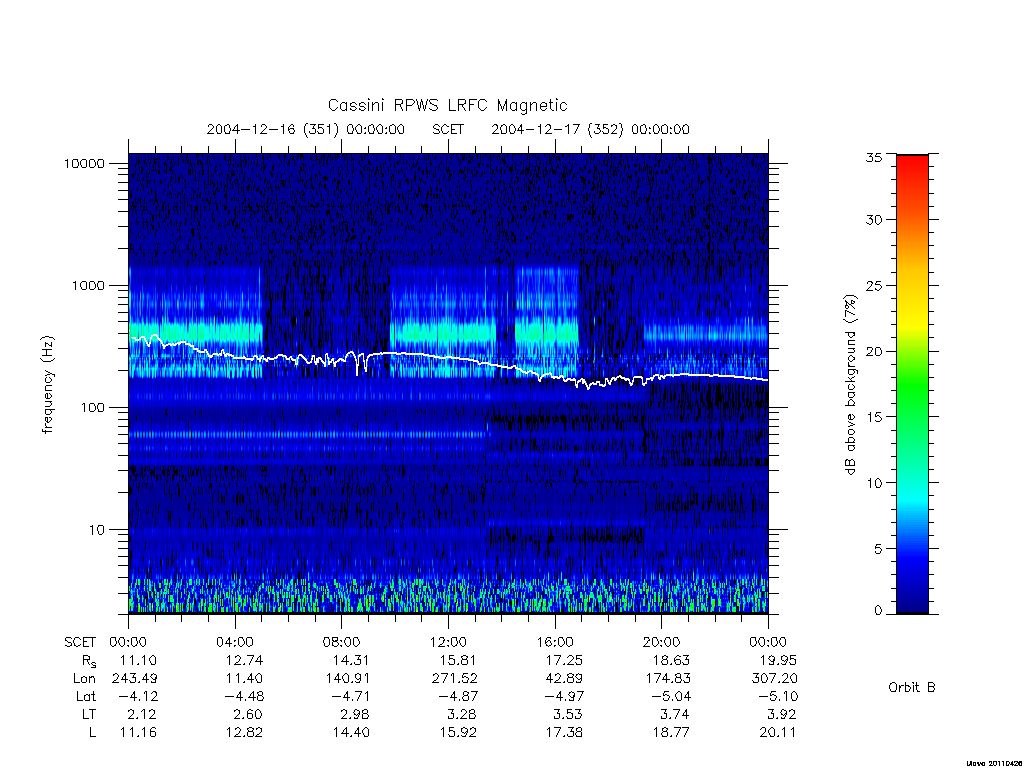Click the 'dB above background (7%)' label
Viewport: 1024px width, 768px height.
pyautogui.click(x=850, y=384)
